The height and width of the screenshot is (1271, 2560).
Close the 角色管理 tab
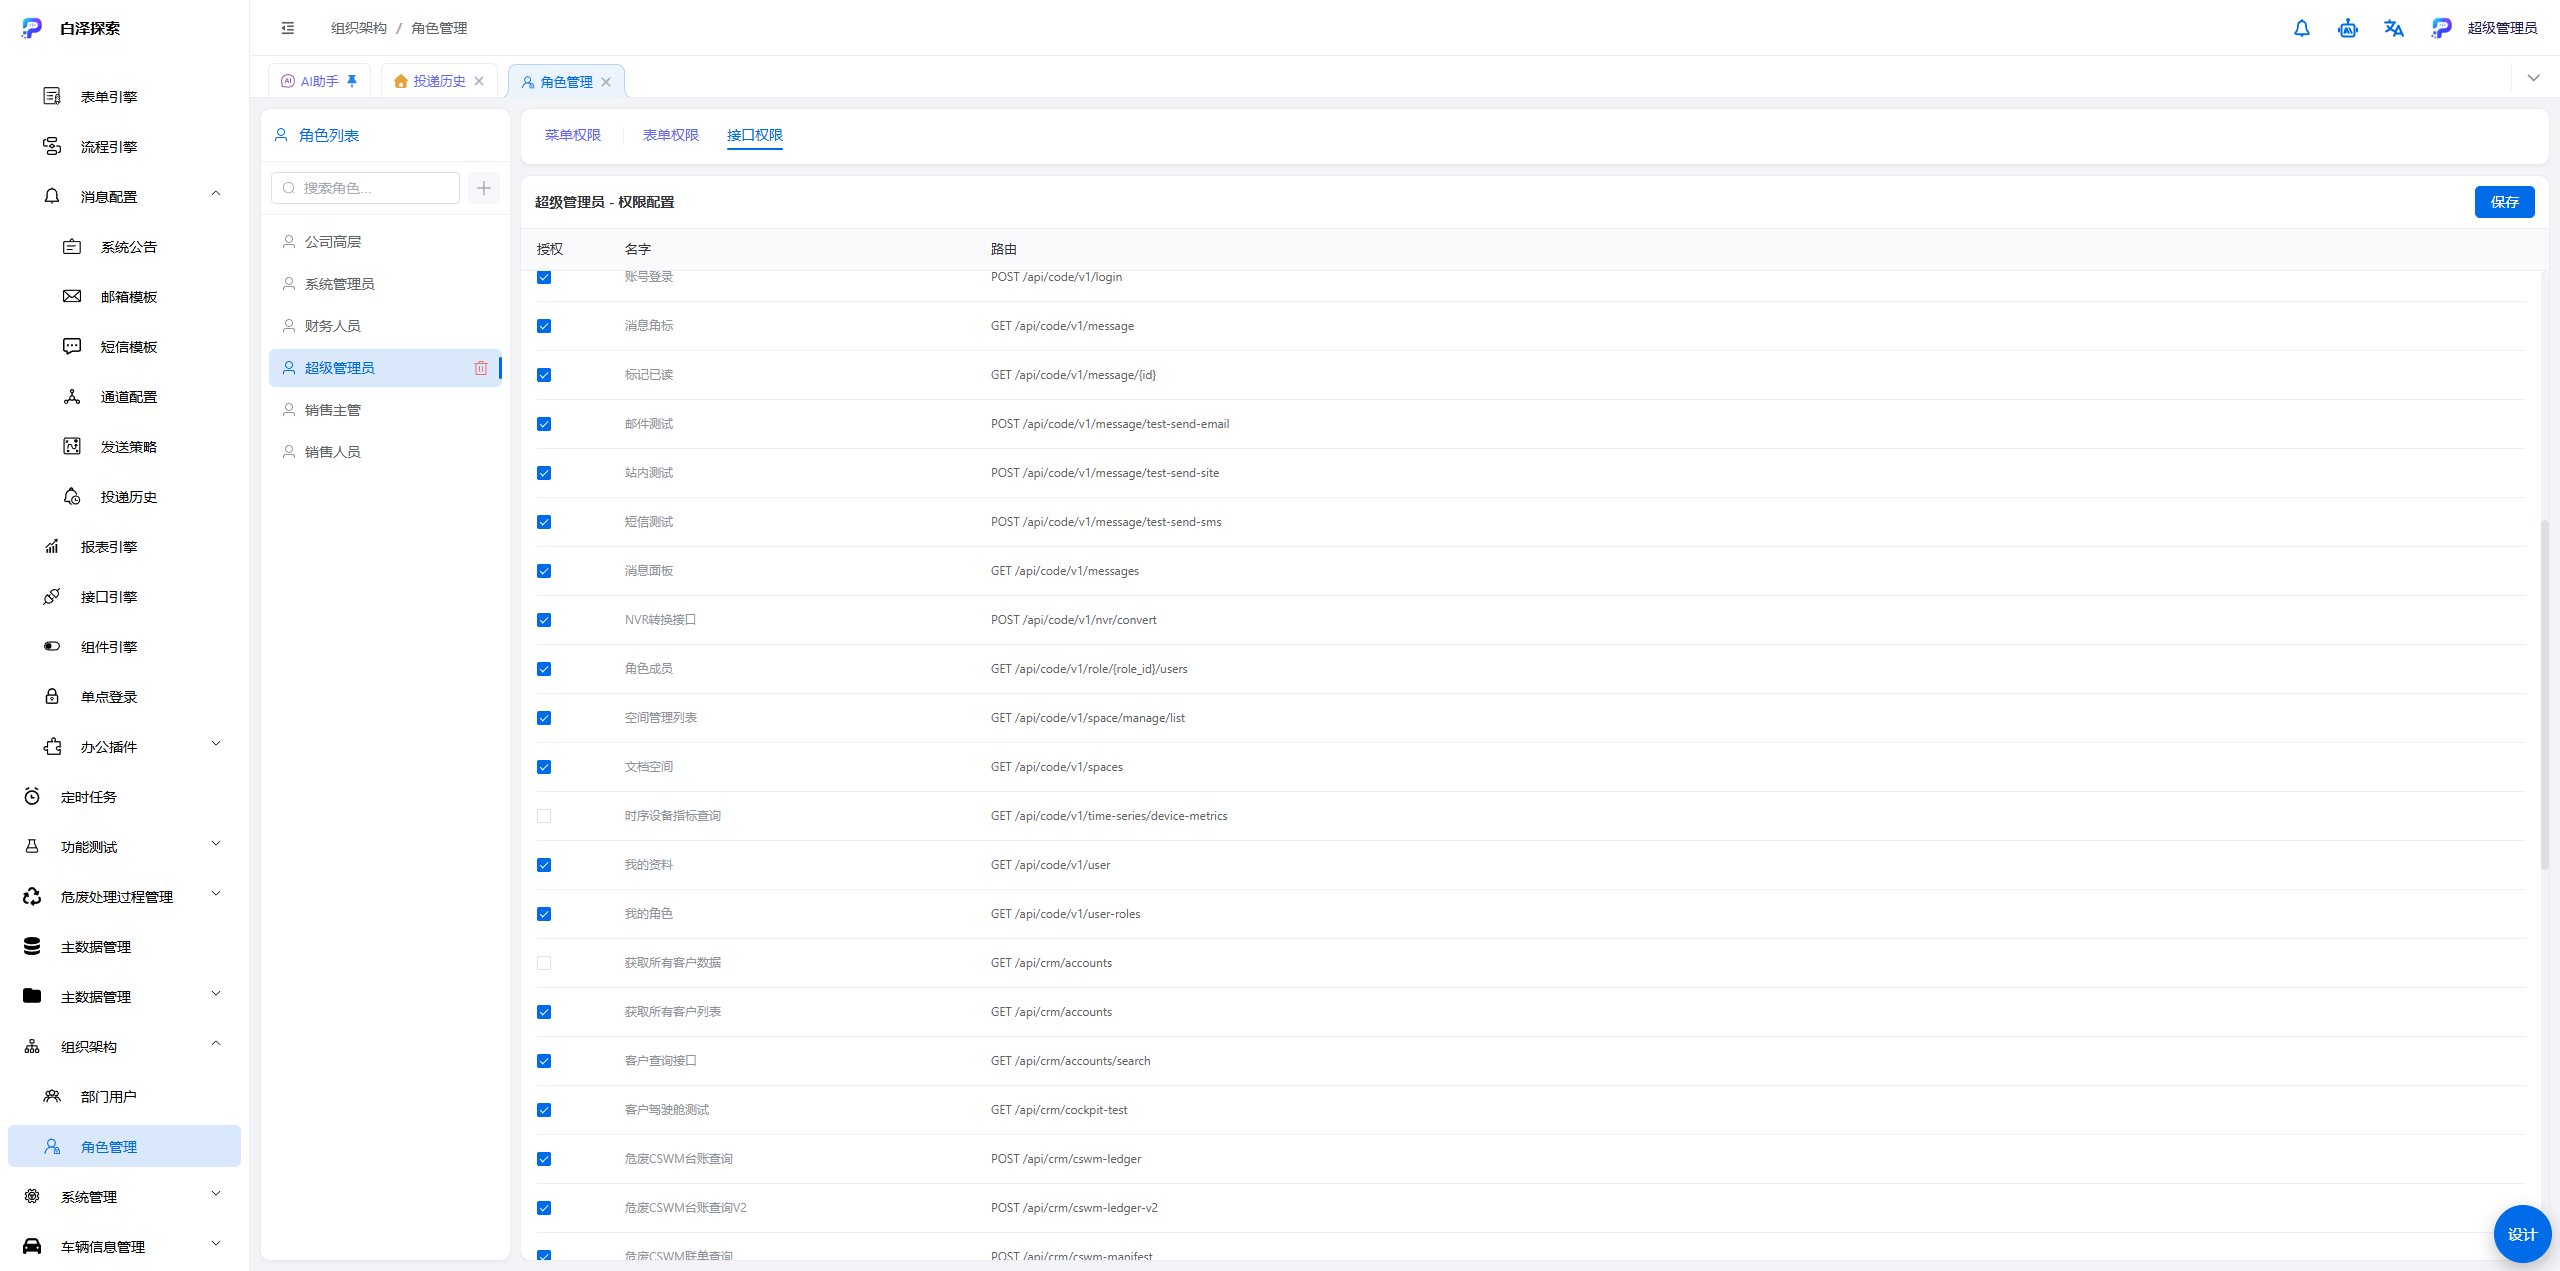(x=606, y=82)
